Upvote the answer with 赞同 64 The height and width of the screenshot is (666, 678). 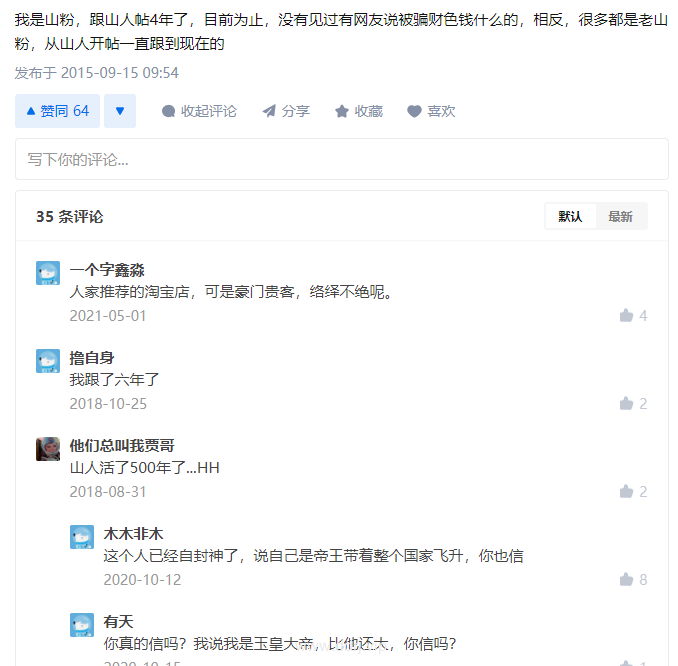pos(57,111)
